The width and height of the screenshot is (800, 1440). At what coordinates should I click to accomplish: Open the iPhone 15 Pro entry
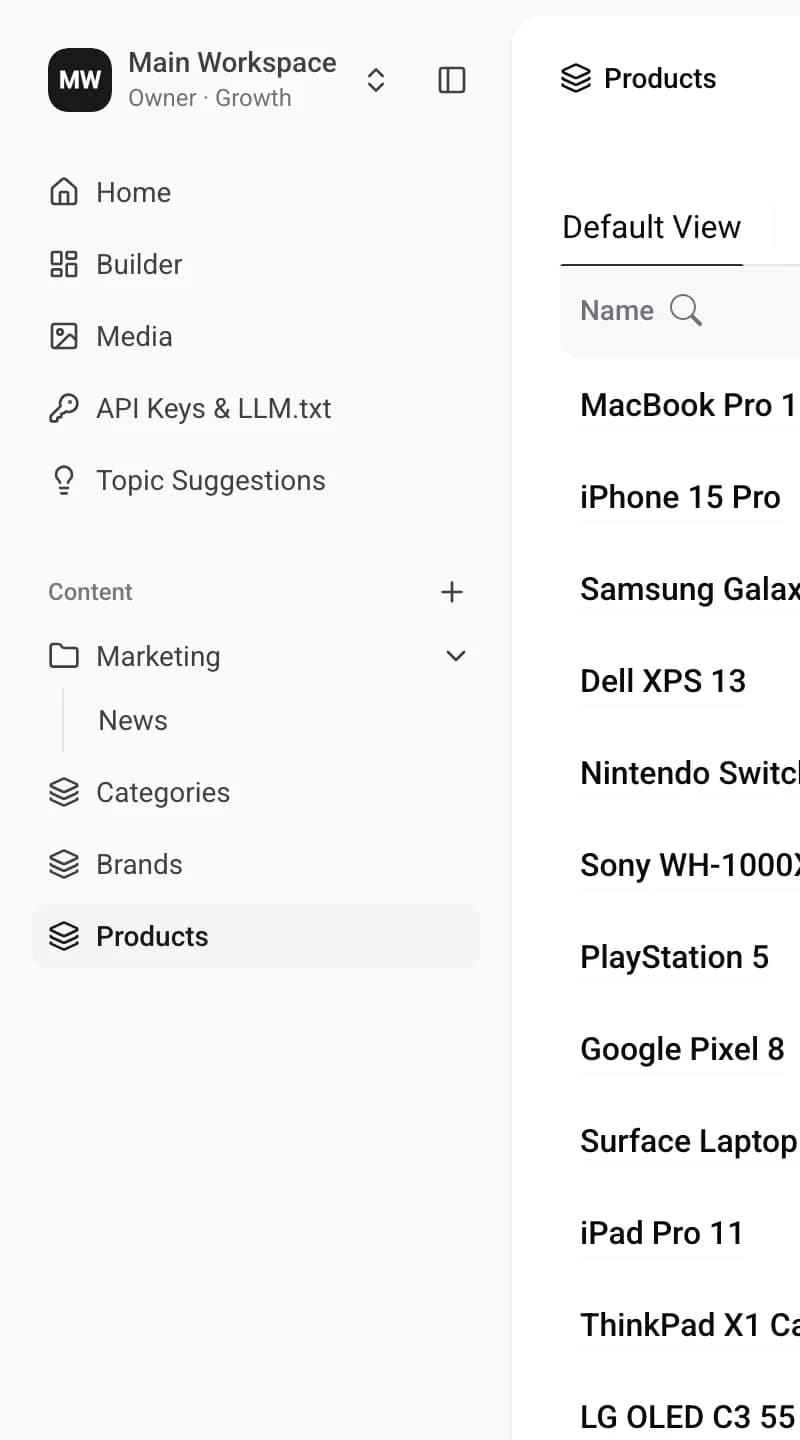point(680,497)
